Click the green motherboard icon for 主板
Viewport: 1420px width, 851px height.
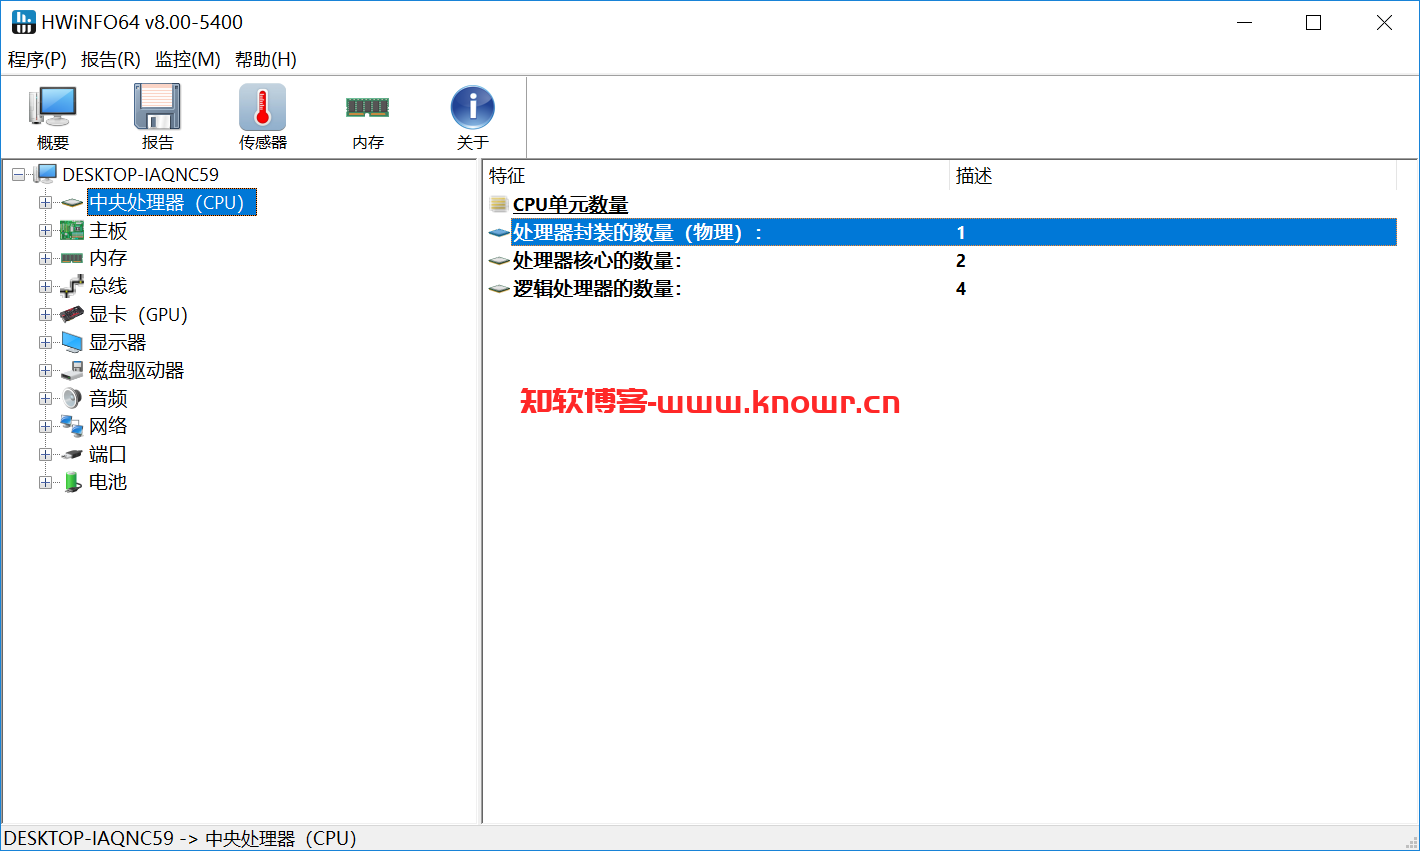pos(72,231)
